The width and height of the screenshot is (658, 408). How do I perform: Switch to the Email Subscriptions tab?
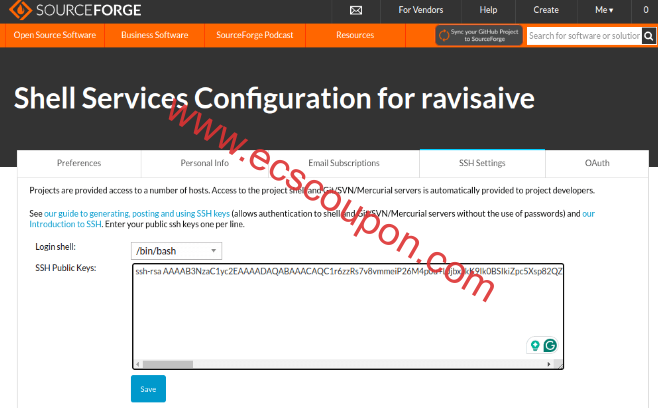pos(344,163)
